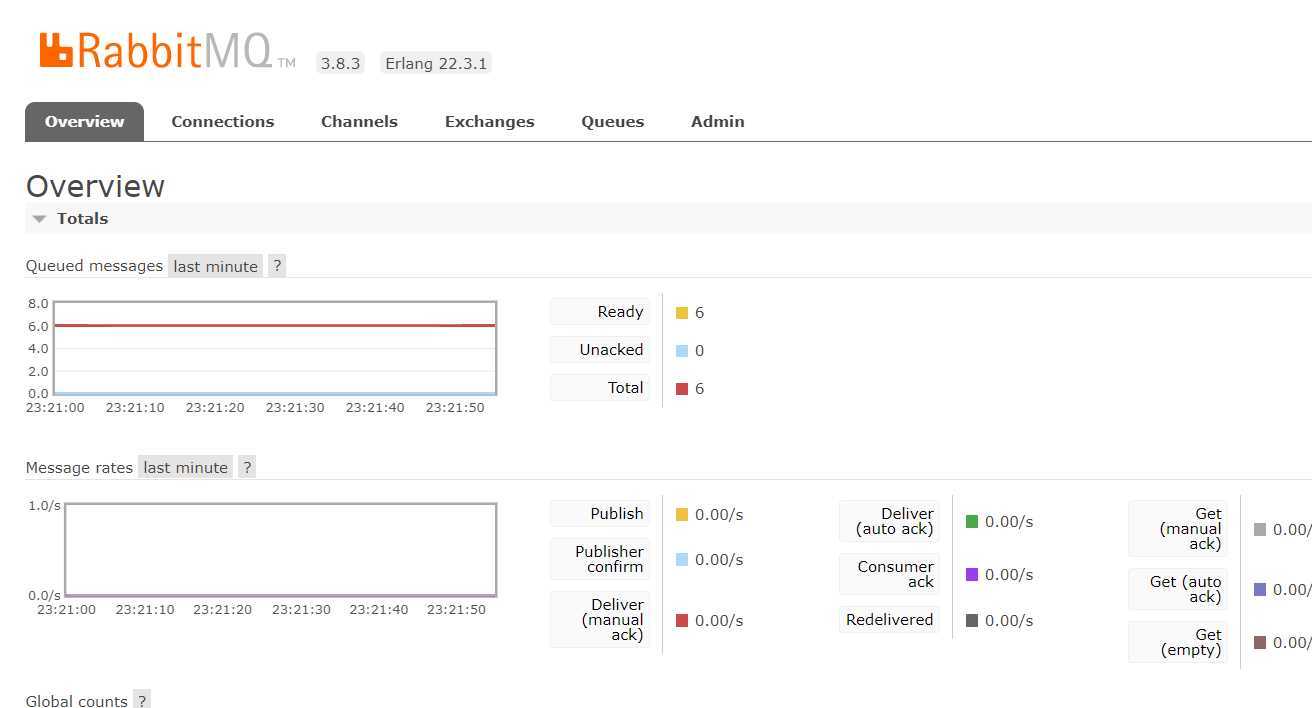Screen dimensions: 1312x708
Task: Click the Get (manual ack) label
Action: (x=1178, y=529)
